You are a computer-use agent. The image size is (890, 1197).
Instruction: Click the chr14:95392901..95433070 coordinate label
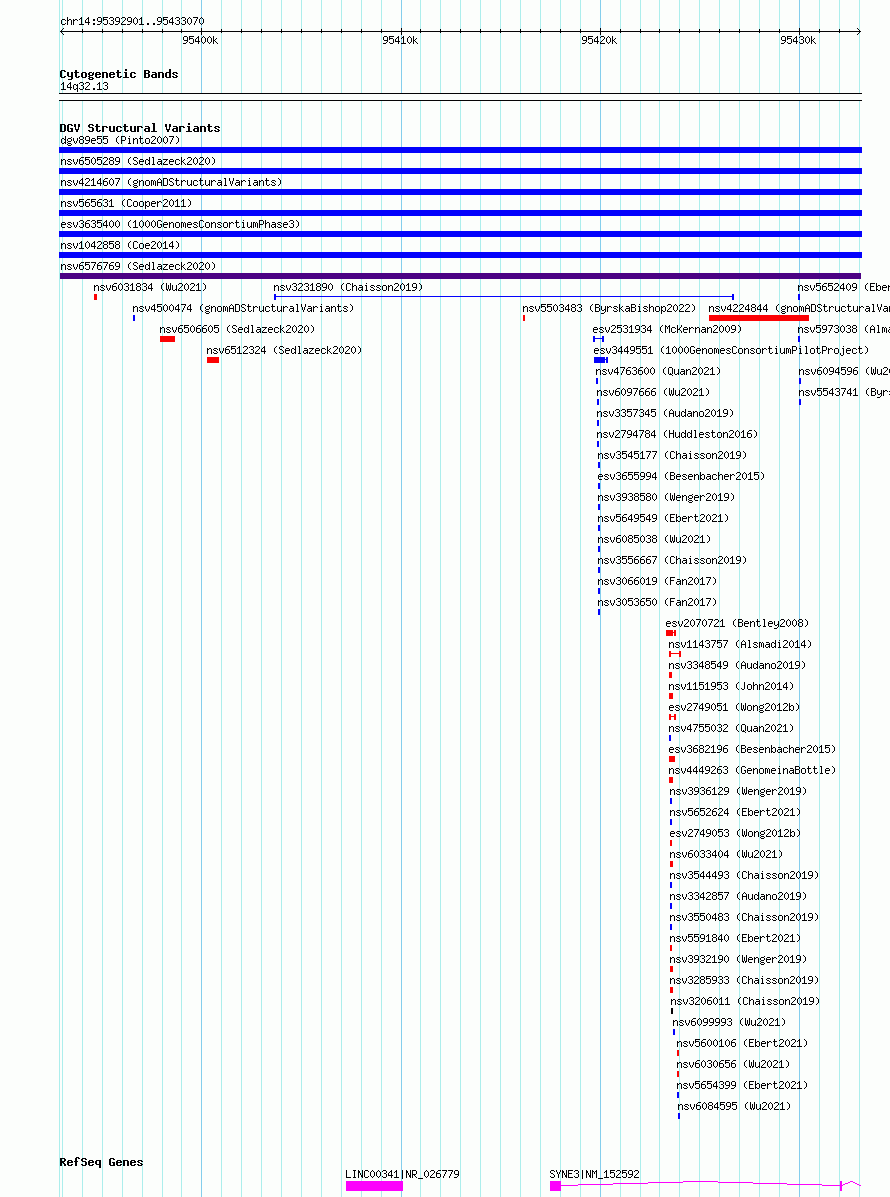(132, 21)
